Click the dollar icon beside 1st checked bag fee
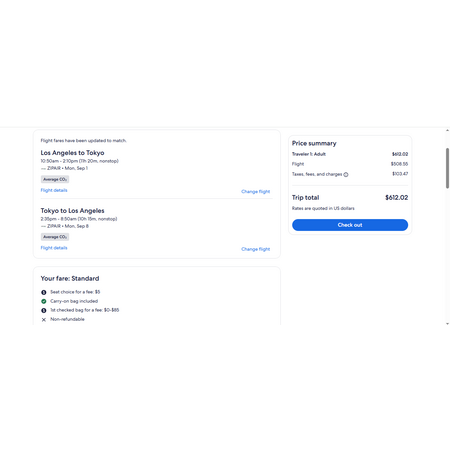Screen dimensions: 450x450 [44, 310]
